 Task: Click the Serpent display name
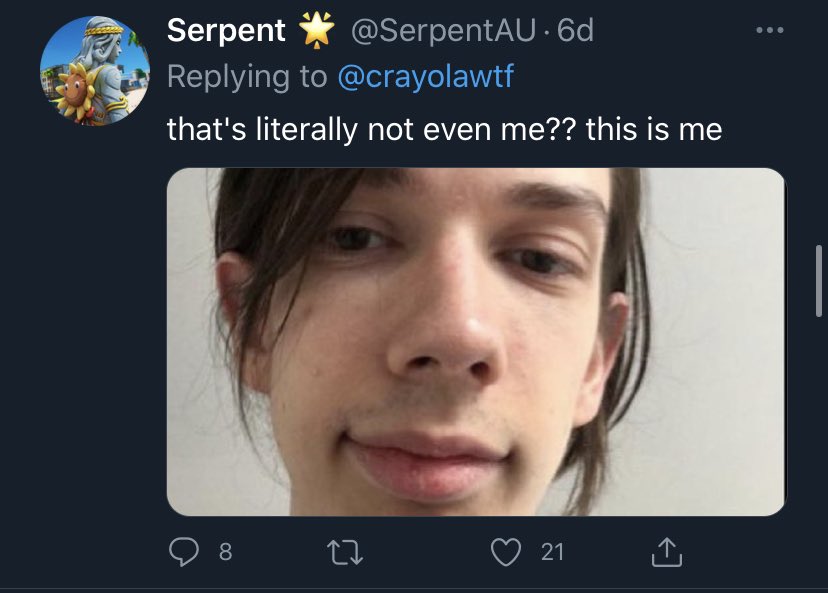(226, 31)
